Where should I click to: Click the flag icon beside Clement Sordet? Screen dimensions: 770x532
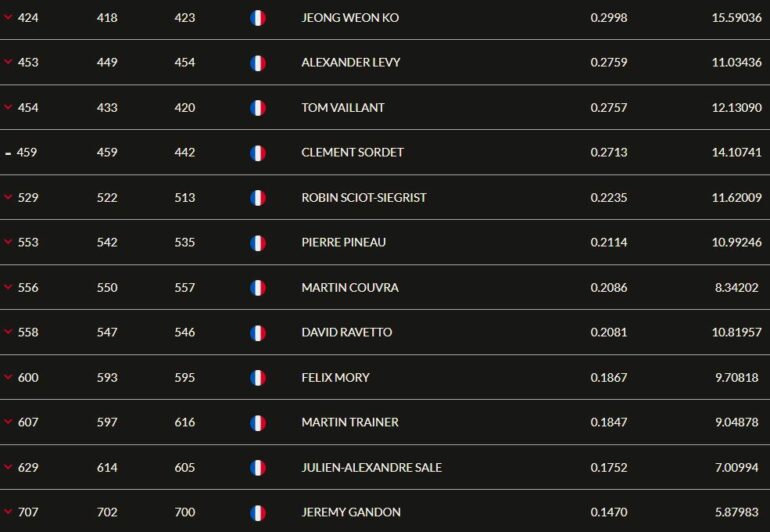257,153
